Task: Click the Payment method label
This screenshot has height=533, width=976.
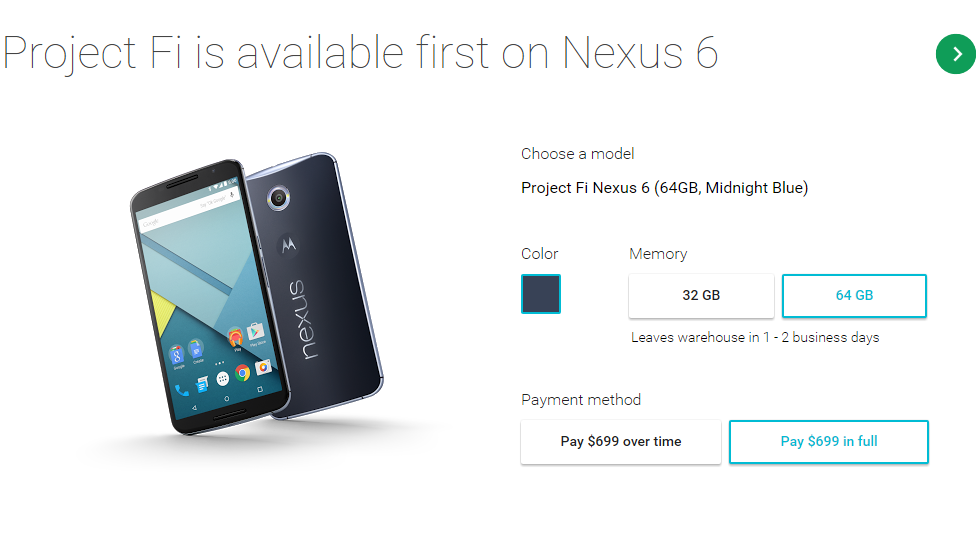Action: [581, 400]
